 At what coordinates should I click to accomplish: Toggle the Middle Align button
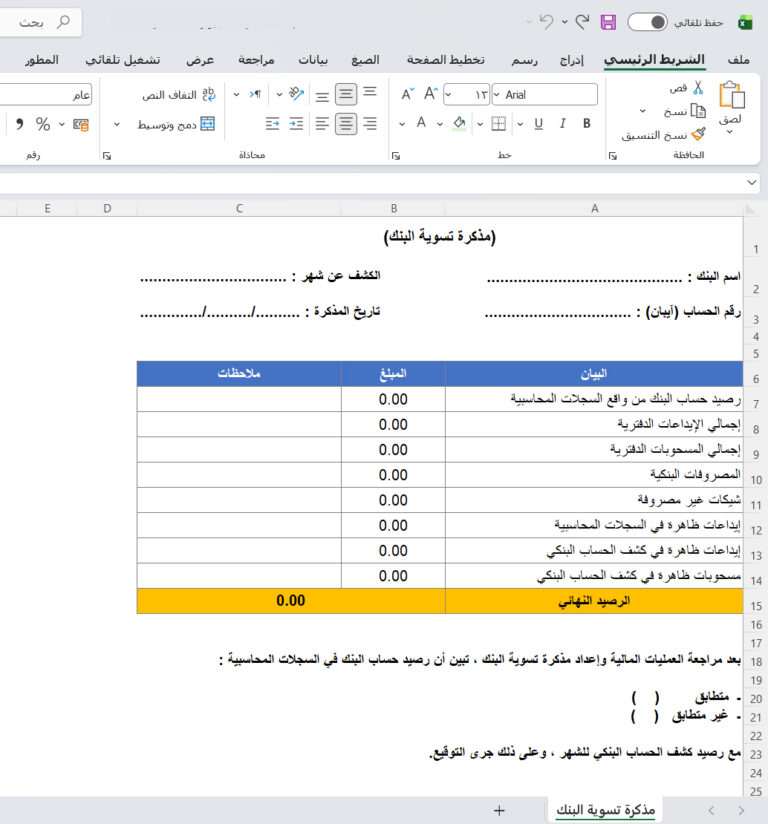point(346,95)
